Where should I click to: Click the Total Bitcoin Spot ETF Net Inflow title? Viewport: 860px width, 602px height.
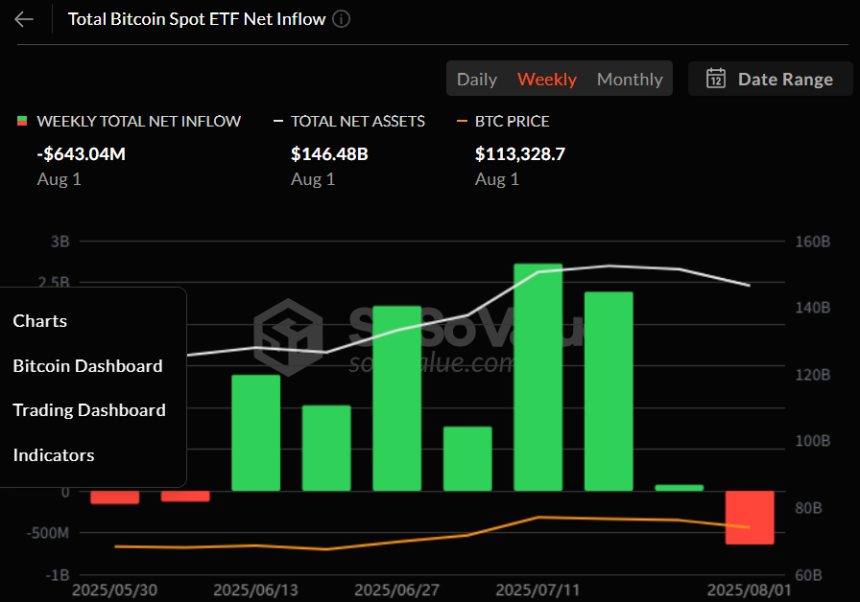(196, 19)
